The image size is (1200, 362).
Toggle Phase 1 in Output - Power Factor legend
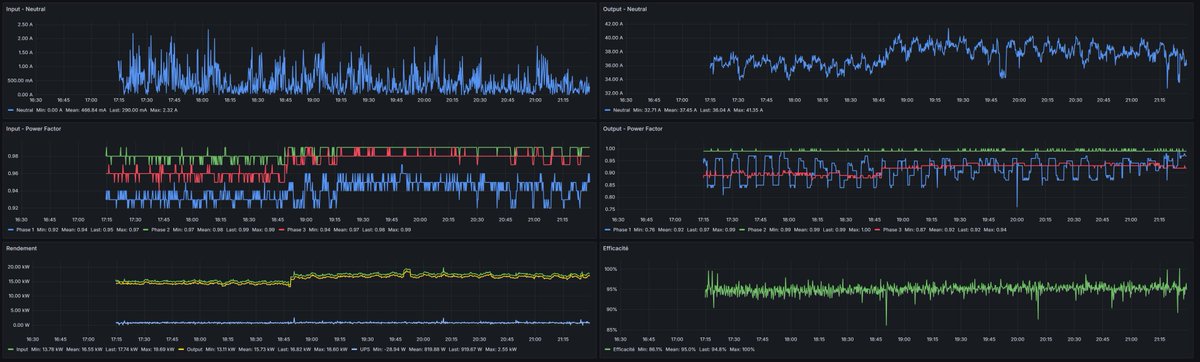(622, 229)
